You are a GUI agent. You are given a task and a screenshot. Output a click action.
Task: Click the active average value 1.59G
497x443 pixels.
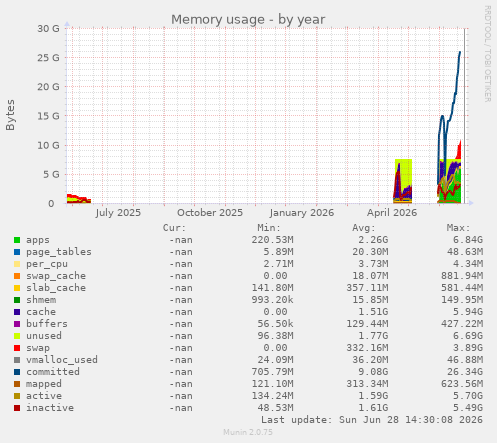coord(373,396)
